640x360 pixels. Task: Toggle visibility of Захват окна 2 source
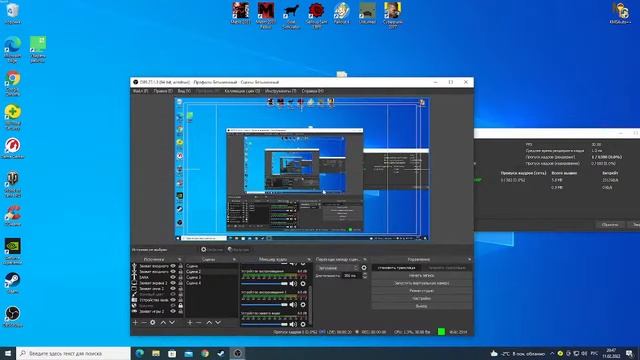tap(173, 289)
